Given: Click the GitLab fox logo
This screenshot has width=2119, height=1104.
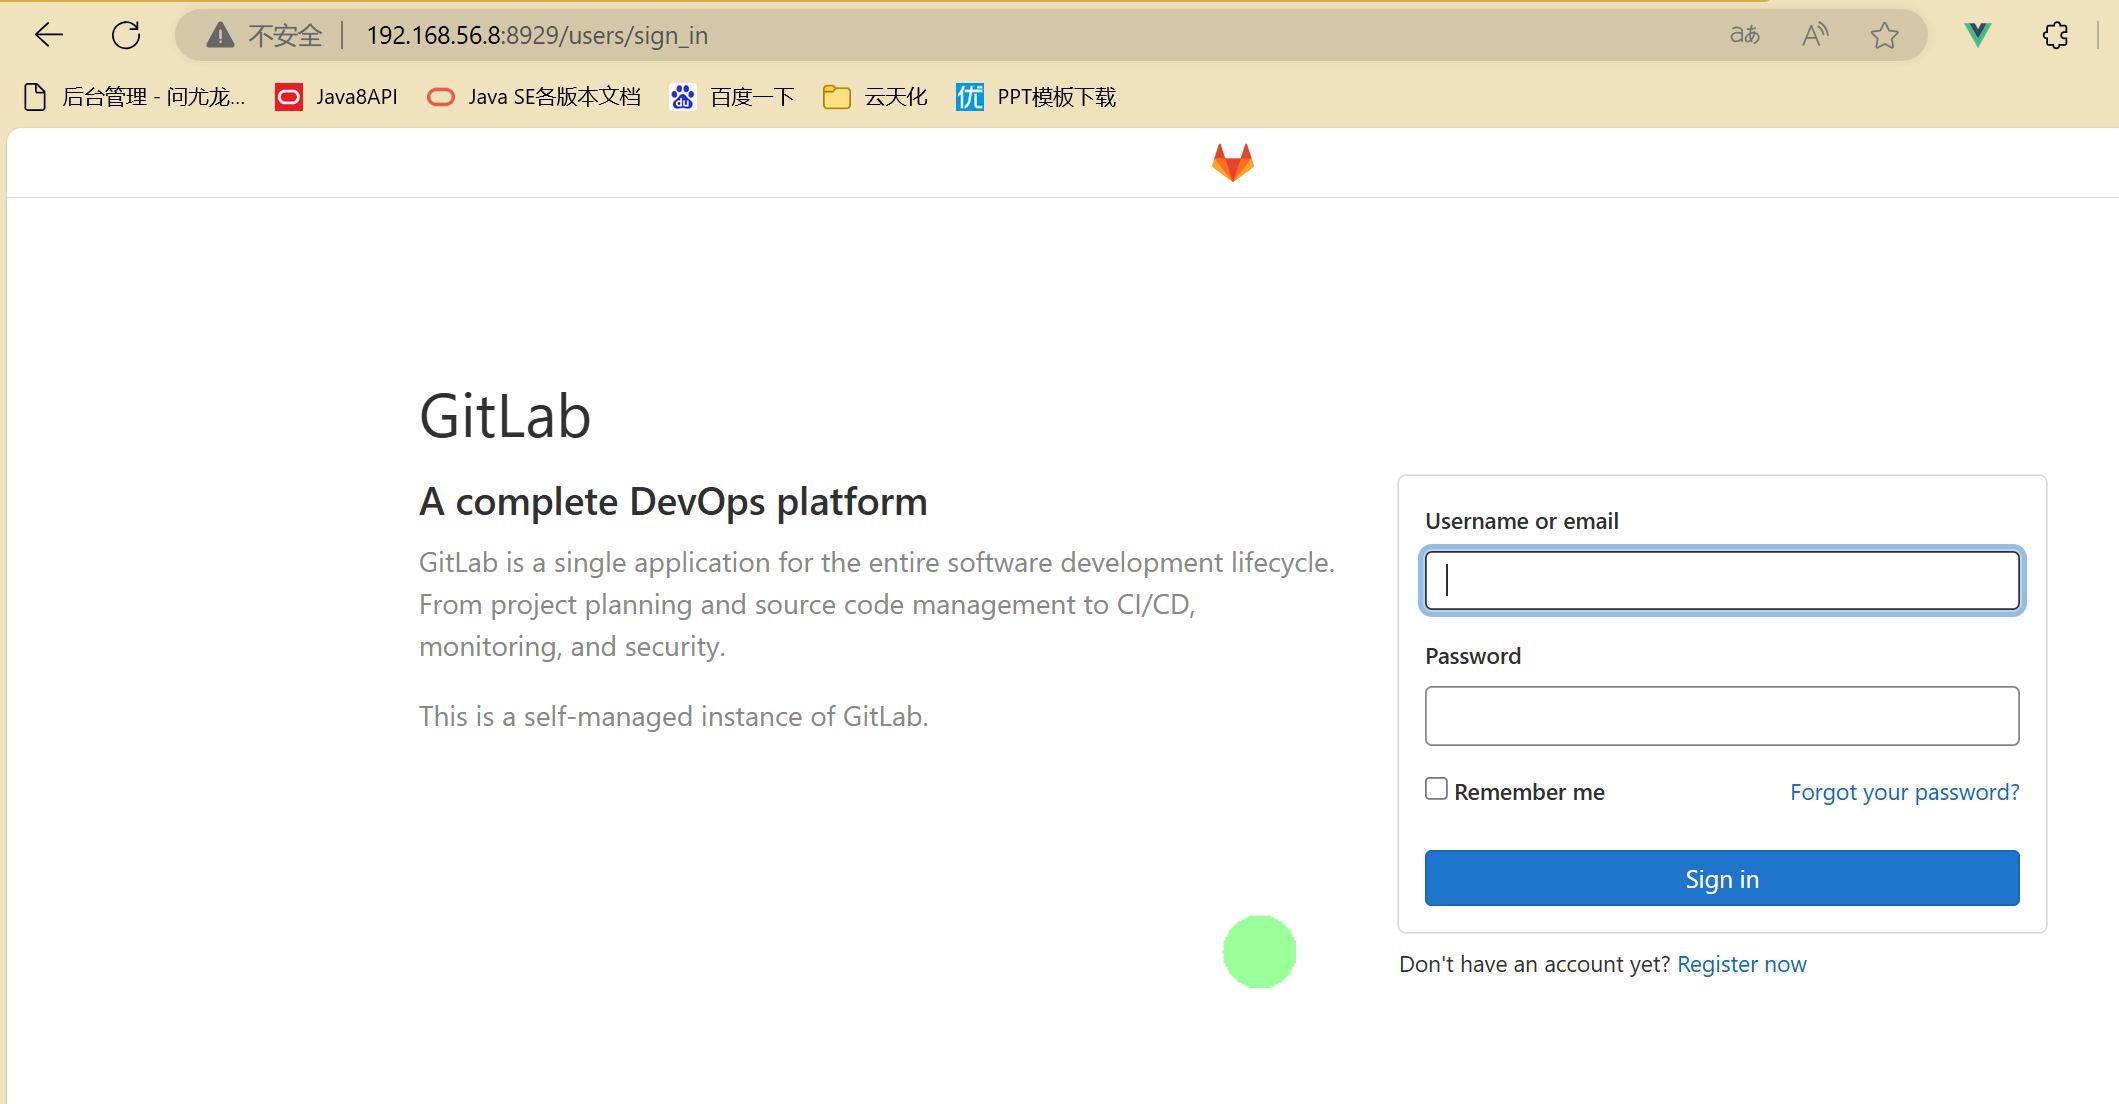Looking at the screenshot, I should pyautogui.click(x=1232, y=163).
